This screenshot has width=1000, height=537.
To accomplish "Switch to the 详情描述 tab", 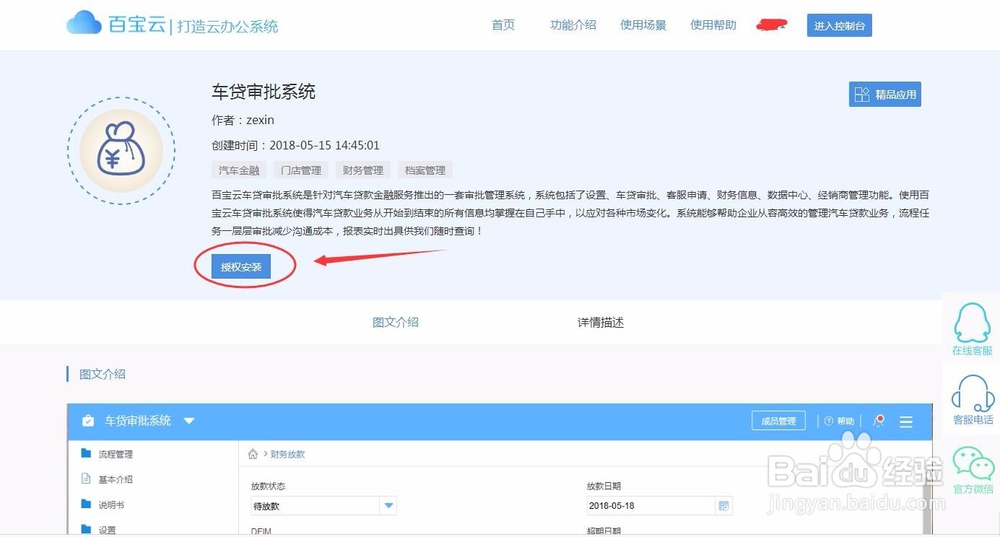I will pyautogui.click(x=600, y=322).
